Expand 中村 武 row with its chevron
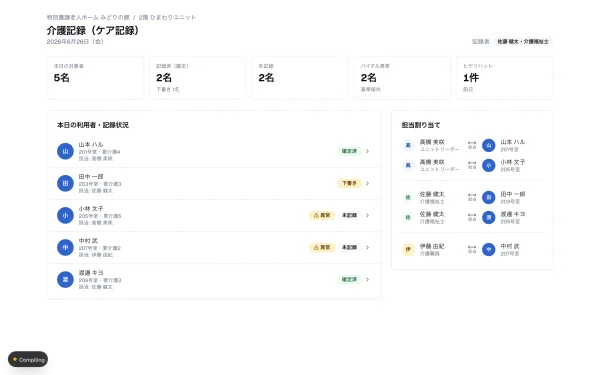 pos(367,248)
